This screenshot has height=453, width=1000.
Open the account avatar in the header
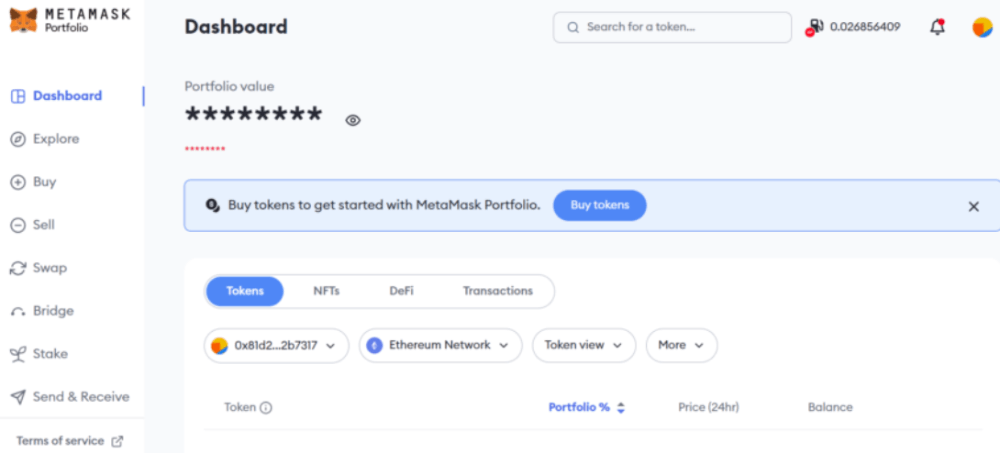[x=982, y=27]
